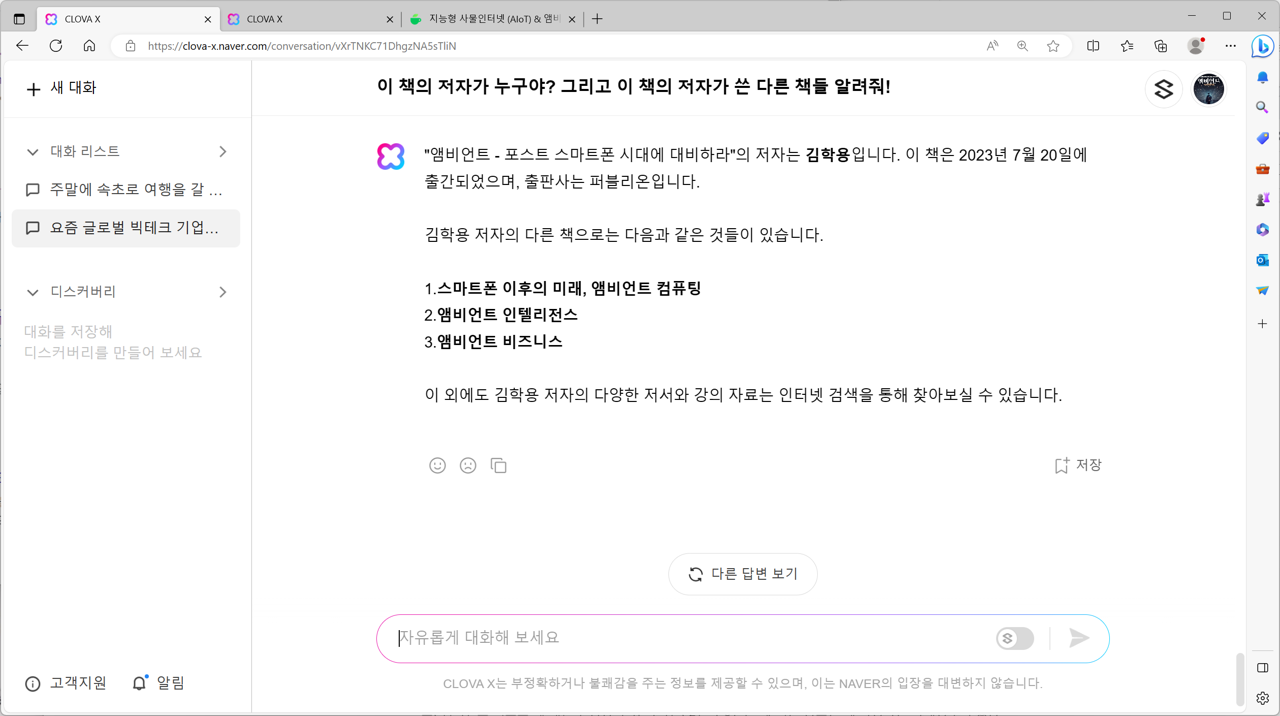Open the browser settings and more menu

coord(1230,46)
